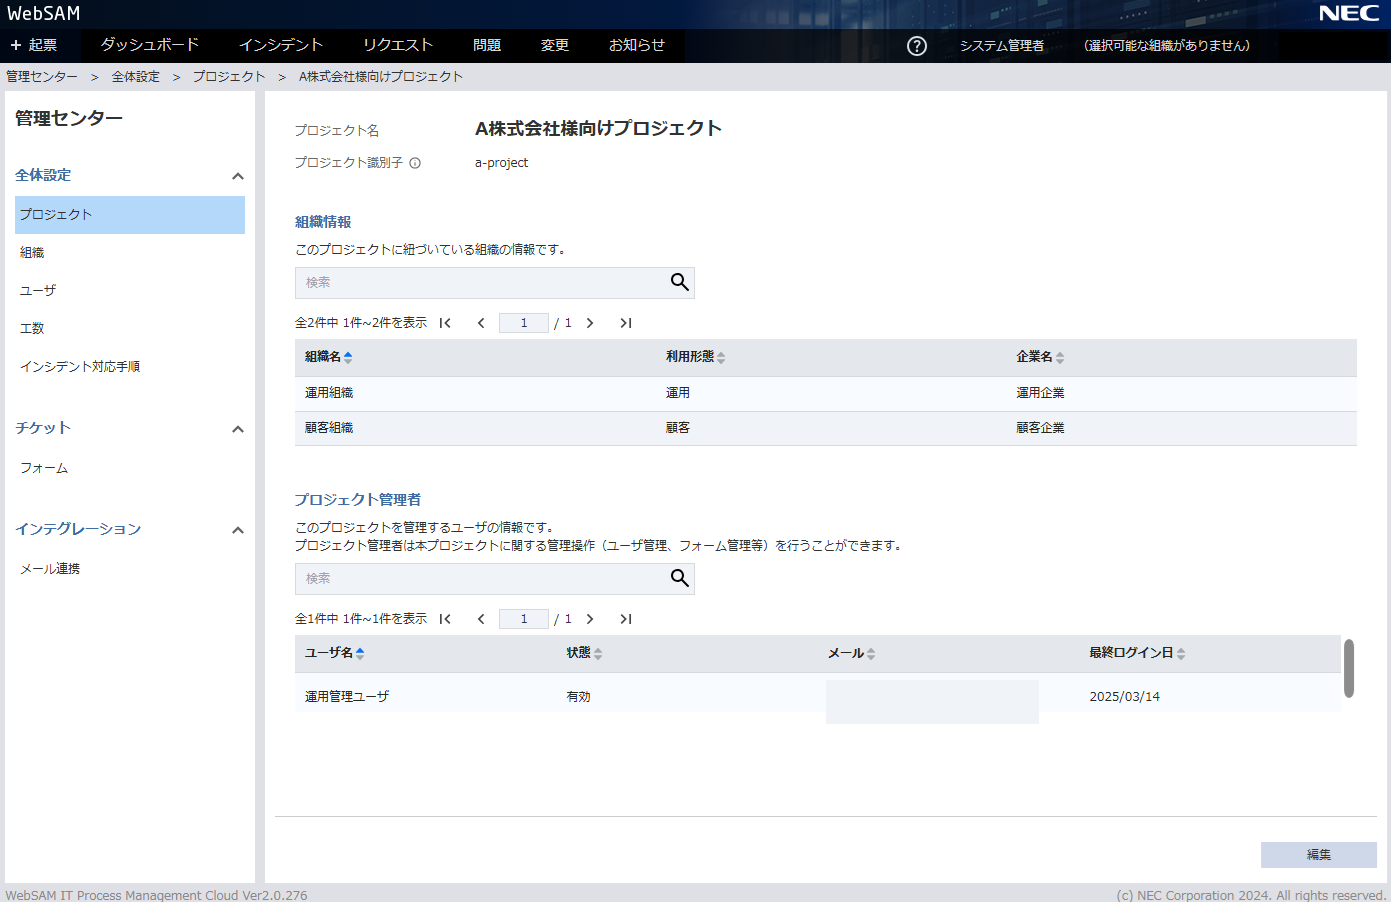The height and width of the screenshot is (902, 1391).
Task: Click next page arrow in project administrator list
Action: coord(590,619)
